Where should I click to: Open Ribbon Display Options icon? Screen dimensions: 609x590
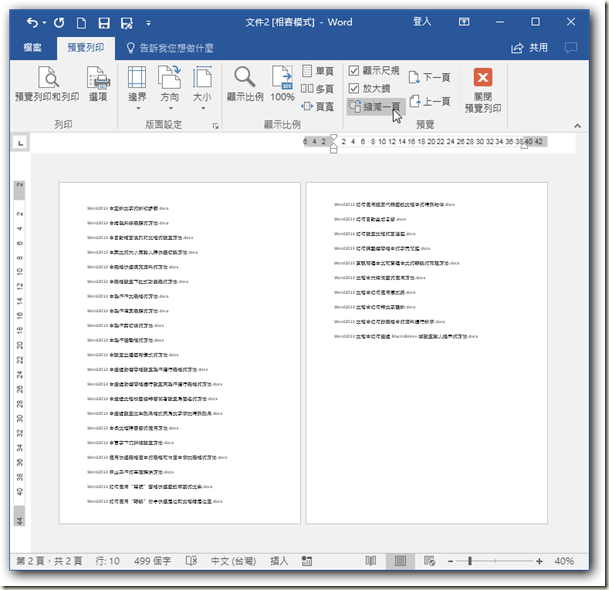click(x=464, y=22)
